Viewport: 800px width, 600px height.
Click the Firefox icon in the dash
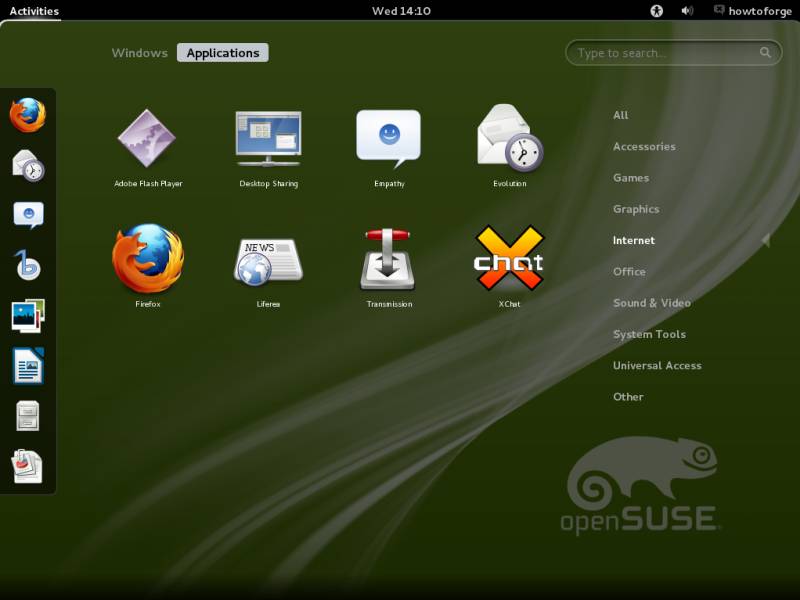(28, 115)
